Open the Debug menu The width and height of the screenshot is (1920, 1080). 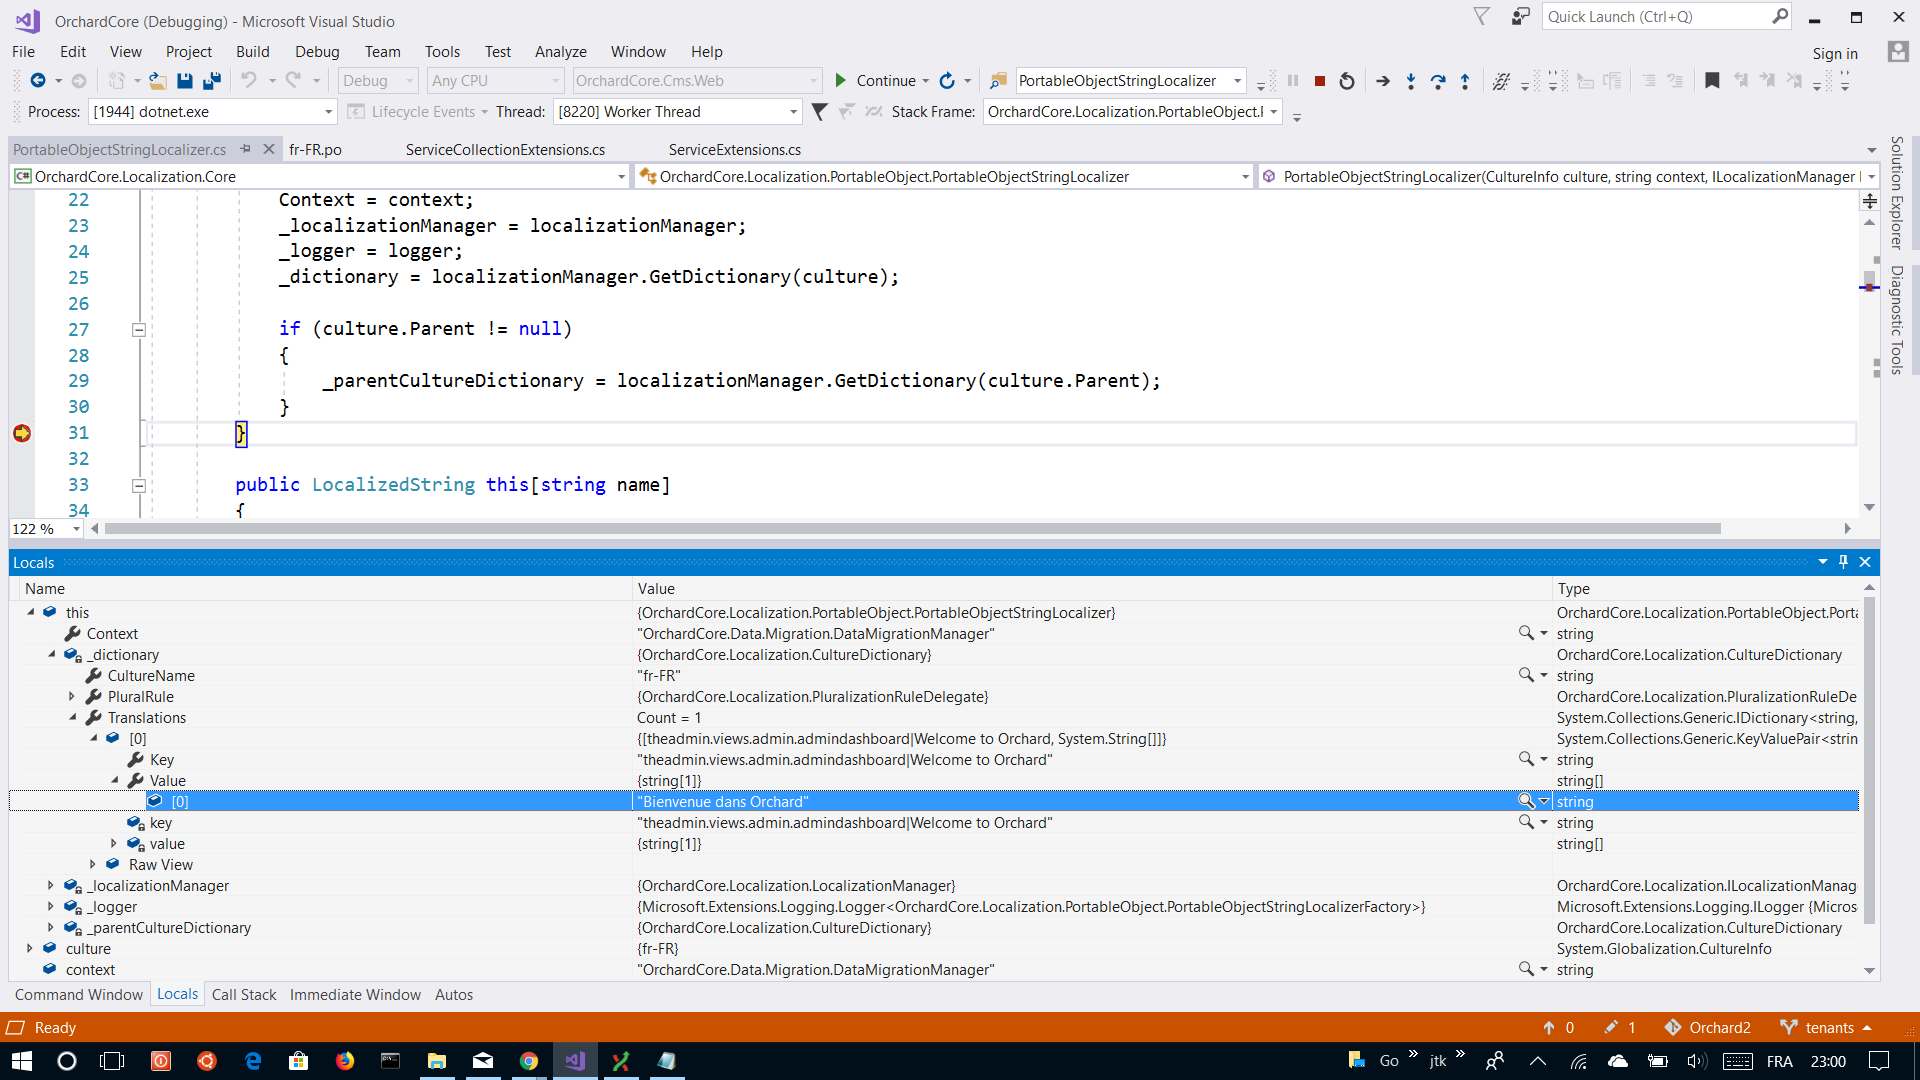(x=317, y=51)
